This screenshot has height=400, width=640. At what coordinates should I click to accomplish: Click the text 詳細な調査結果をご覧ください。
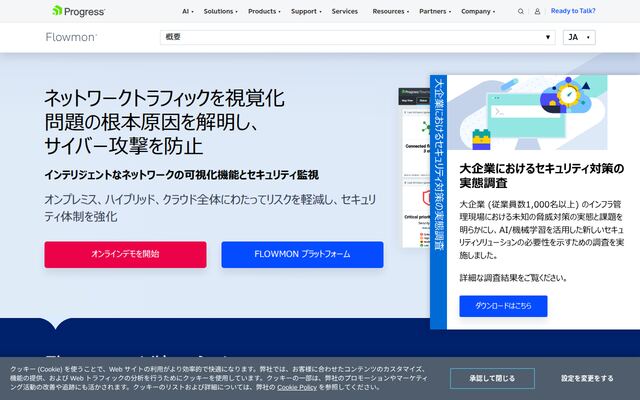click(514, 278)
